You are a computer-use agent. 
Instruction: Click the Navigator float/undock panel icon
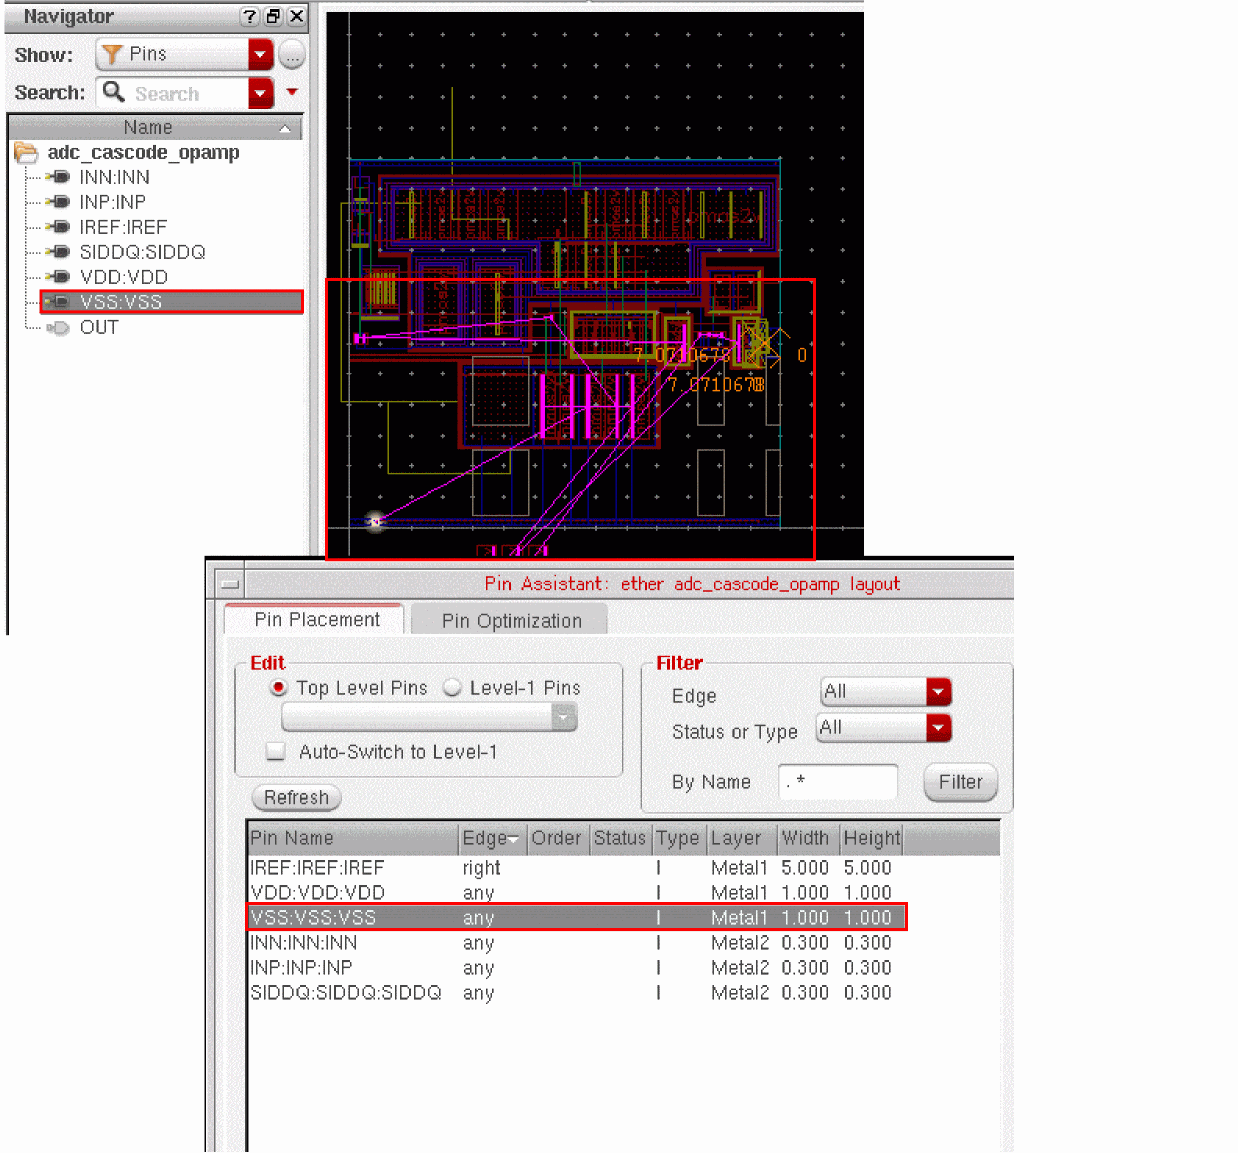[x=272, y=16]
